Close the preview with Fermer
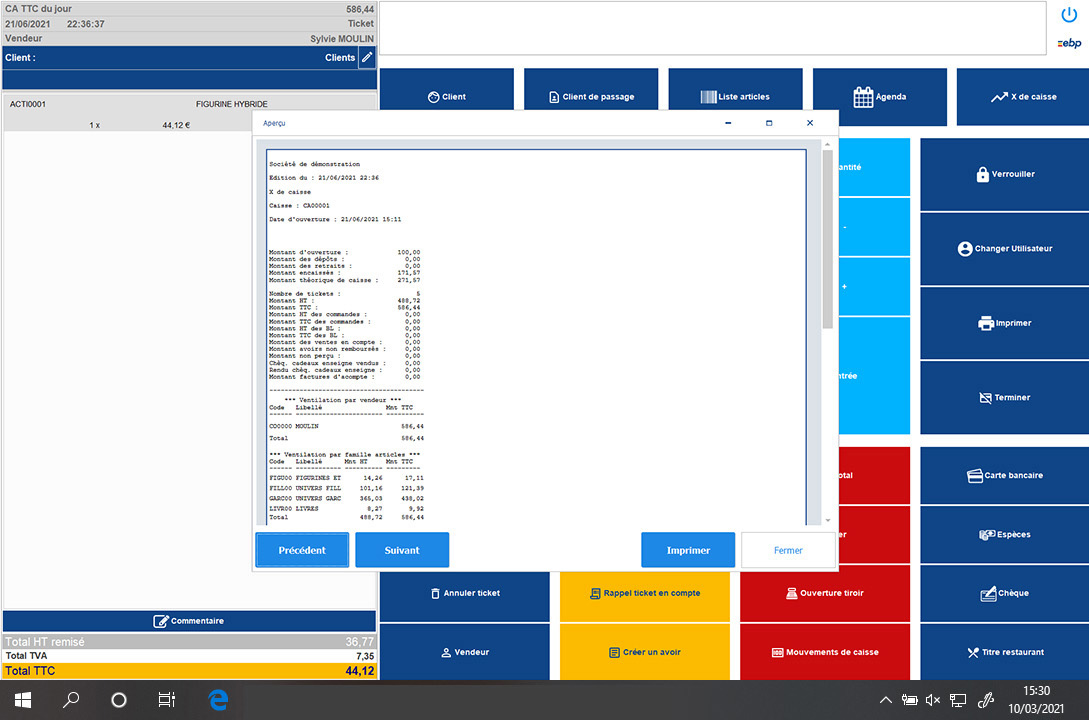 pos(788,549)
